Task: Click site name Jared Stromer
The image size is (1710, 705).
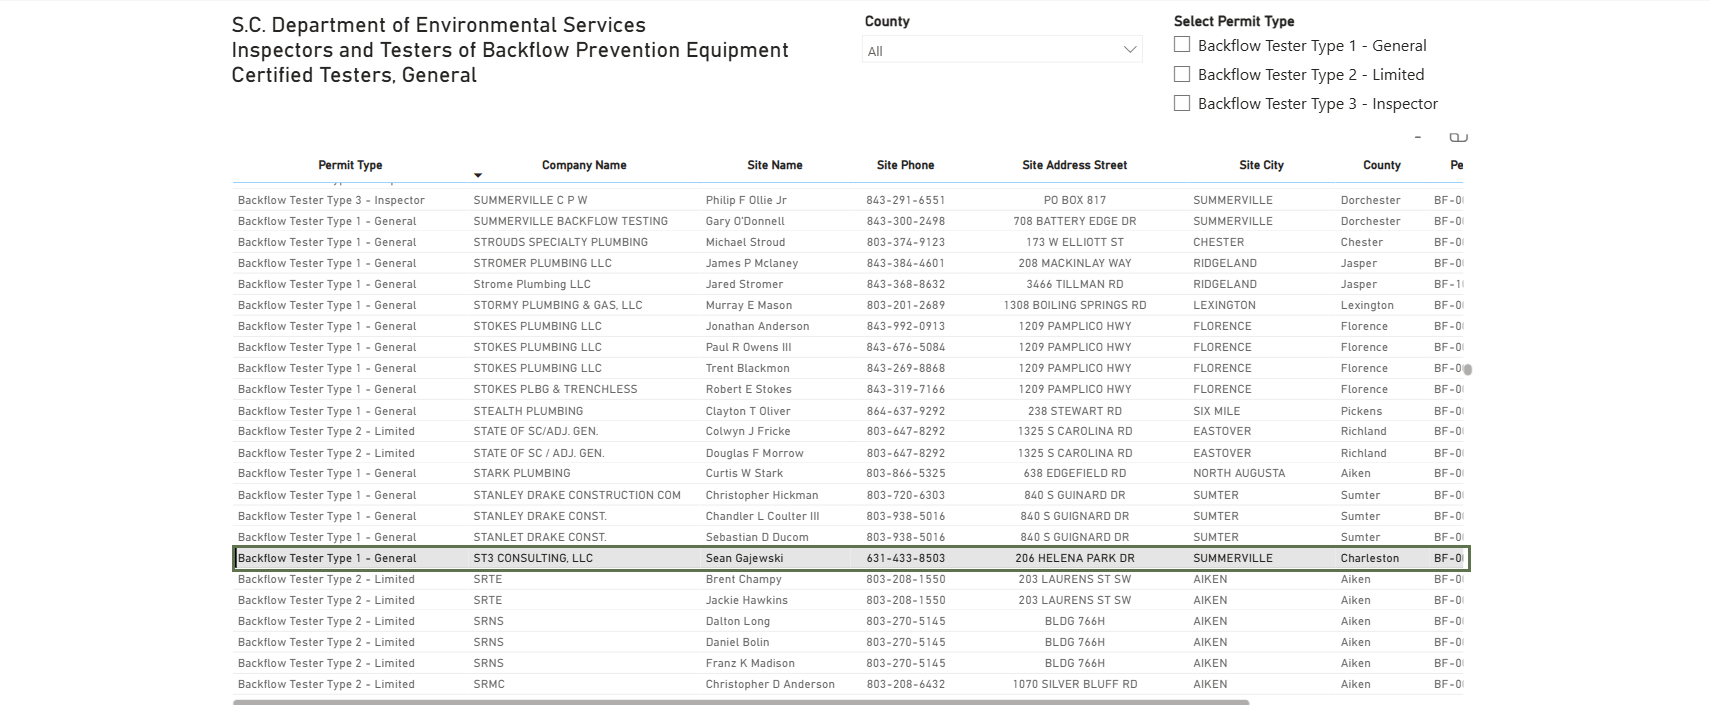Action: (x=744, y=284)
